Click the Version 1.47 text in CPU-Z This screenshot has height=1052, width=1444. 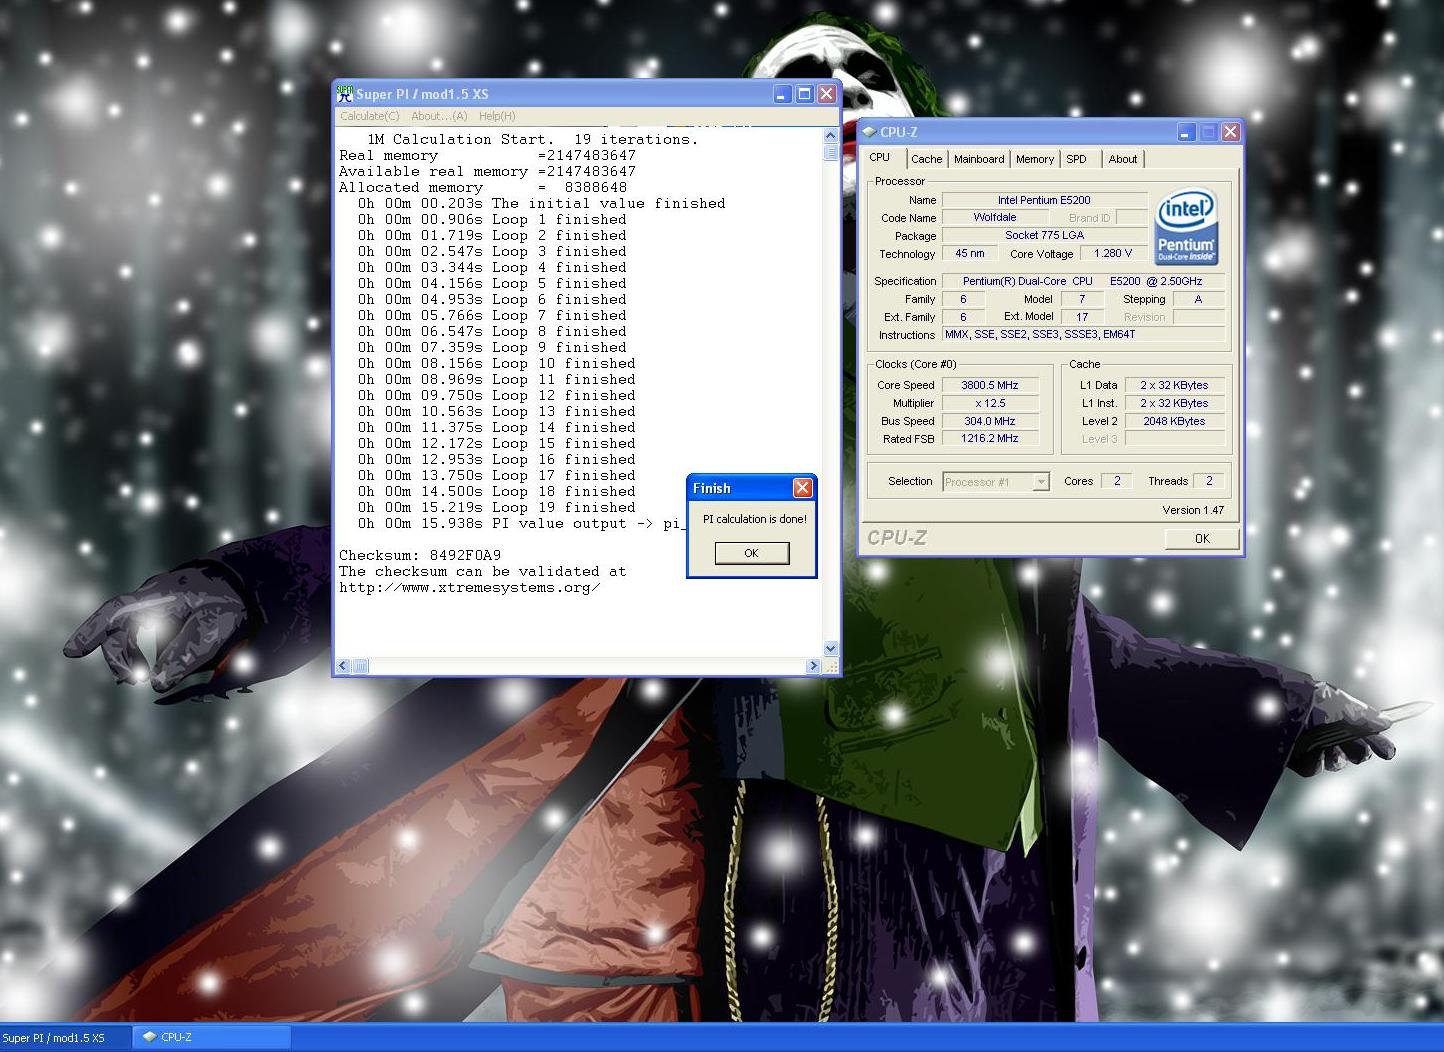1193,510
